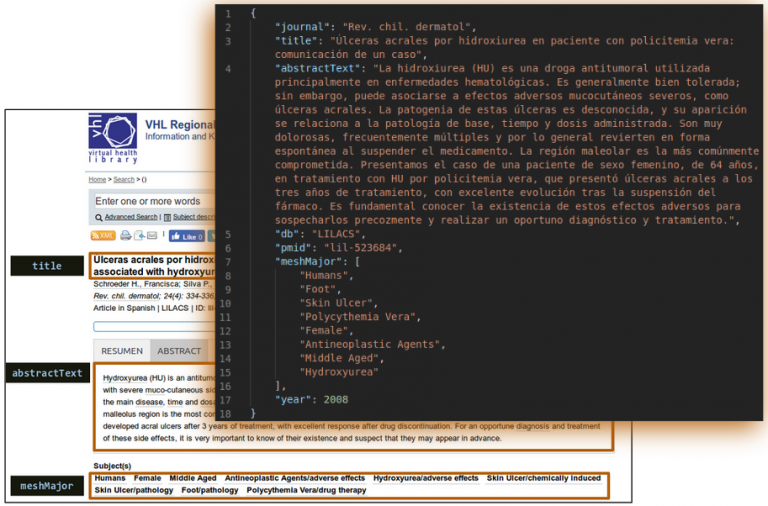Screen dimensions: 768x506
Task: Click the VHL Virtual Health Library logo
Action: pyautogui.click(x=112, y=138)
